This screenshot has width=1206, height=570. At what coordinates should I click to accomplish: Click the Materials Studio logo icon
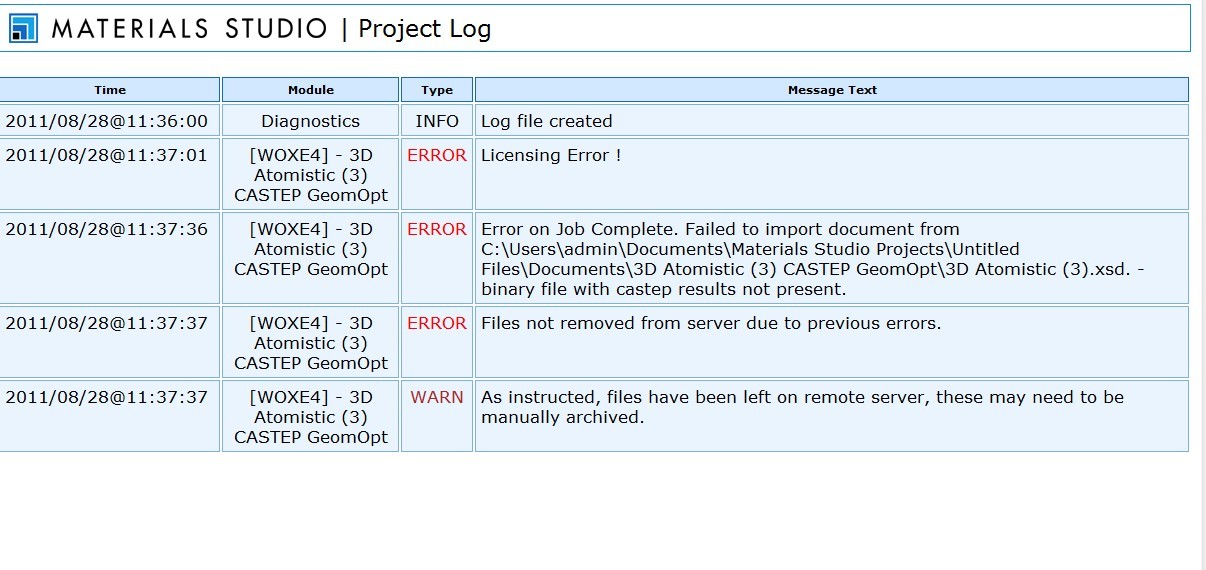click(x=23, y=28)
